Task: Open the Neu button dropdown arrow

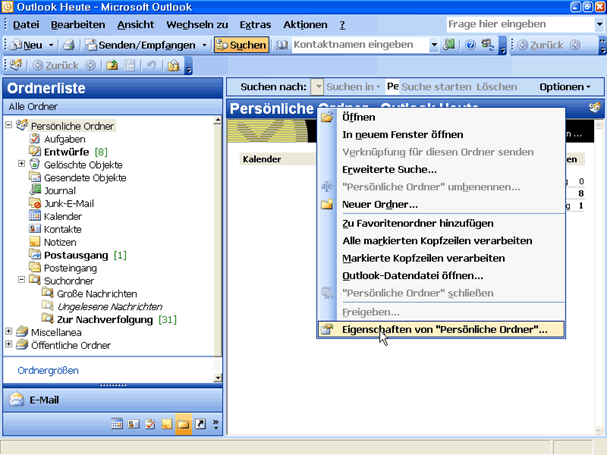Action: pos(51,45)
